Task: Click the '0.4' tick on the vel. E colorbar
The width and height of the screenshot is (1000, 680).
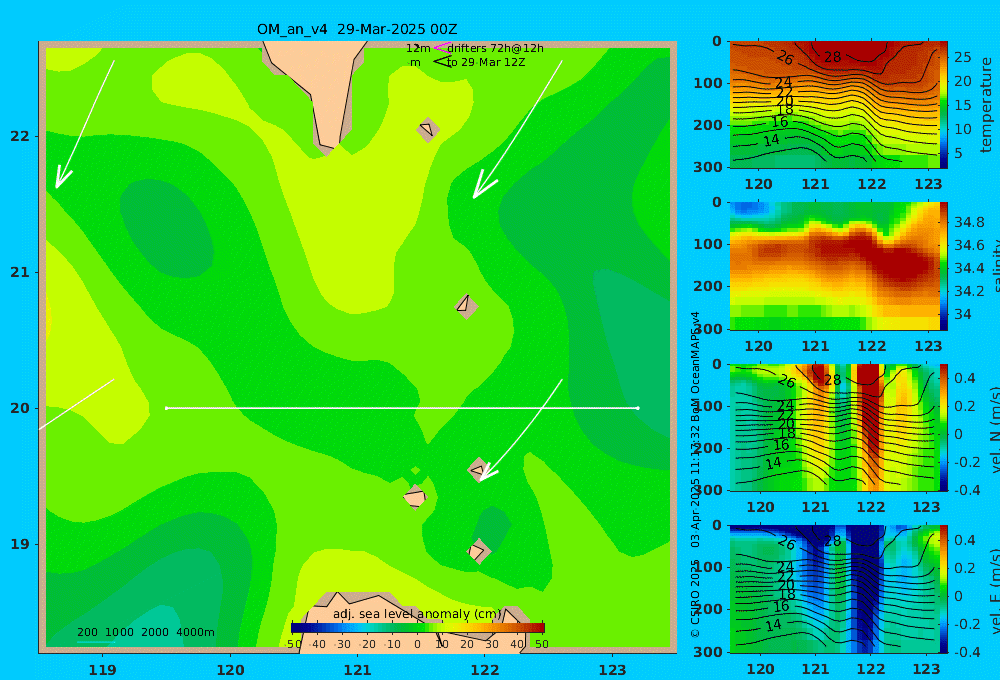Action: click(x=965, y=540)
